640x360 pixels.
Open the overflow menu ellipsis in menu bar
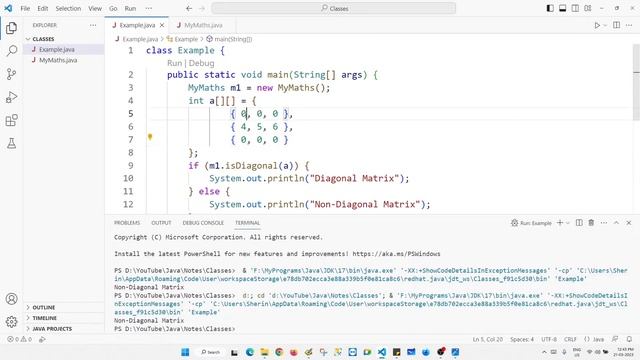(149, 8)
